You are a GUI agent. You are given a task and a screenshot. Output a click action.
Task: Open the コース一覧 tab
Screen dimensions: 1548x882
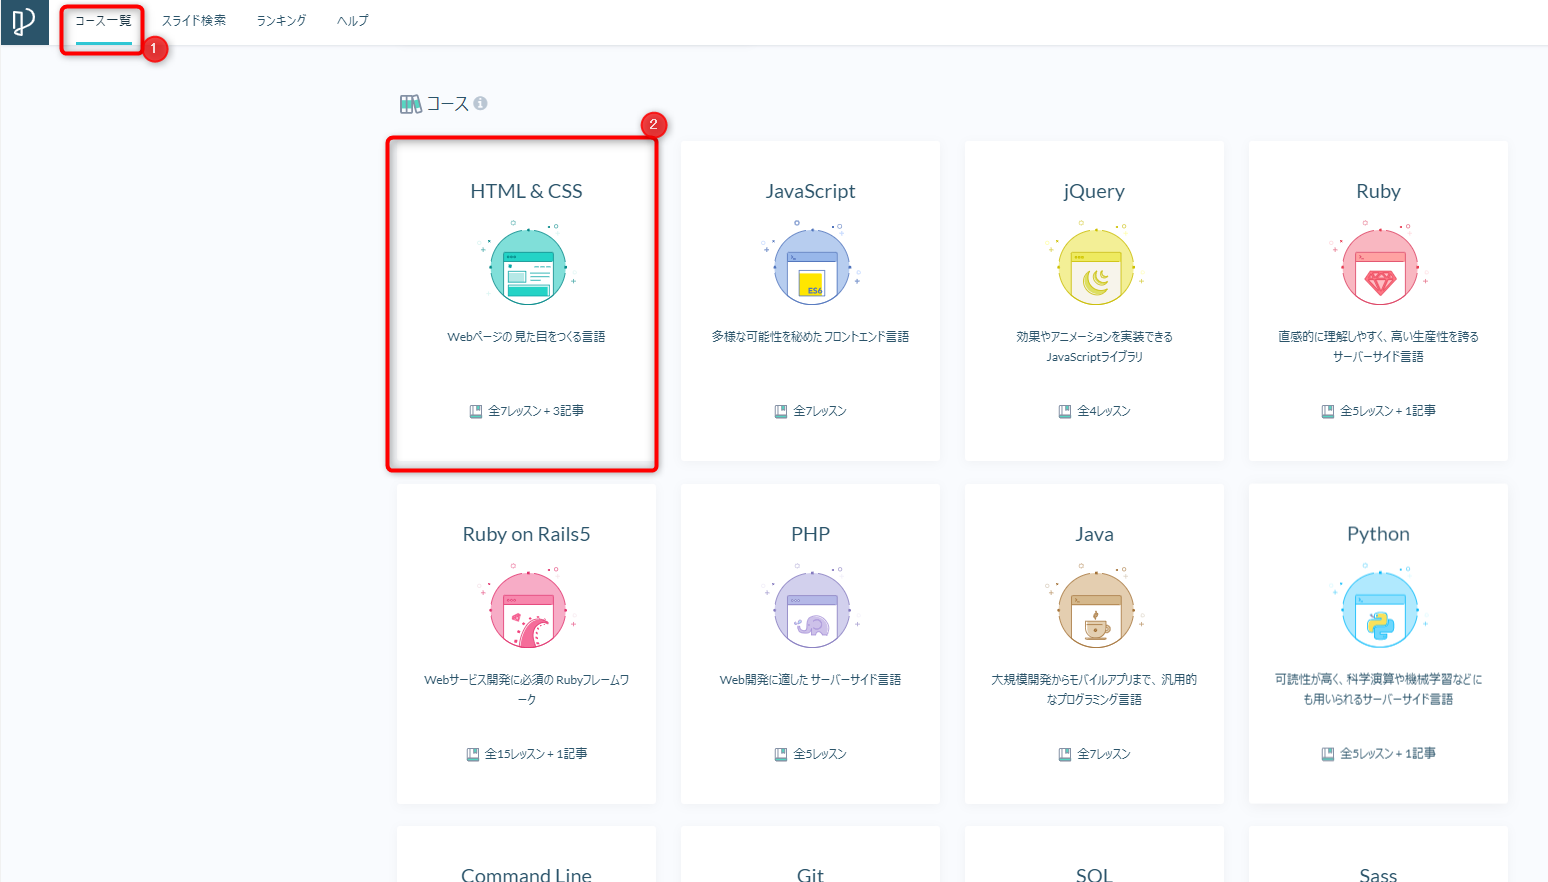(103, 21)
